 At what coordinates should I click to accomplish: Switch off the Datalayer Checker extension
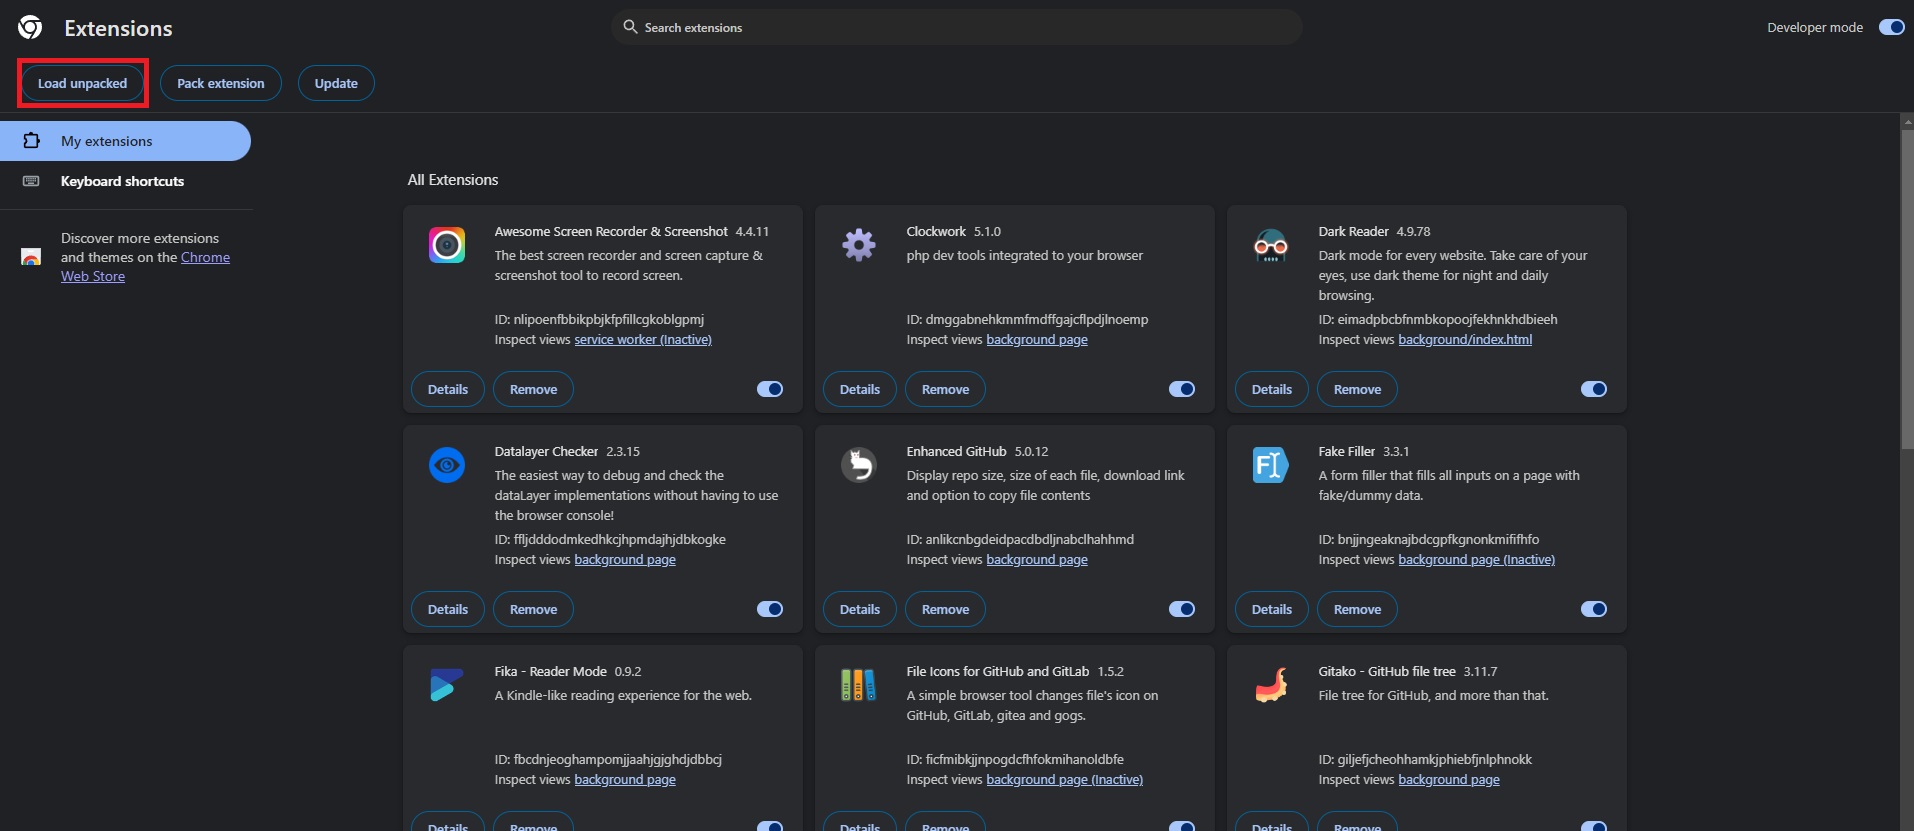770,609
